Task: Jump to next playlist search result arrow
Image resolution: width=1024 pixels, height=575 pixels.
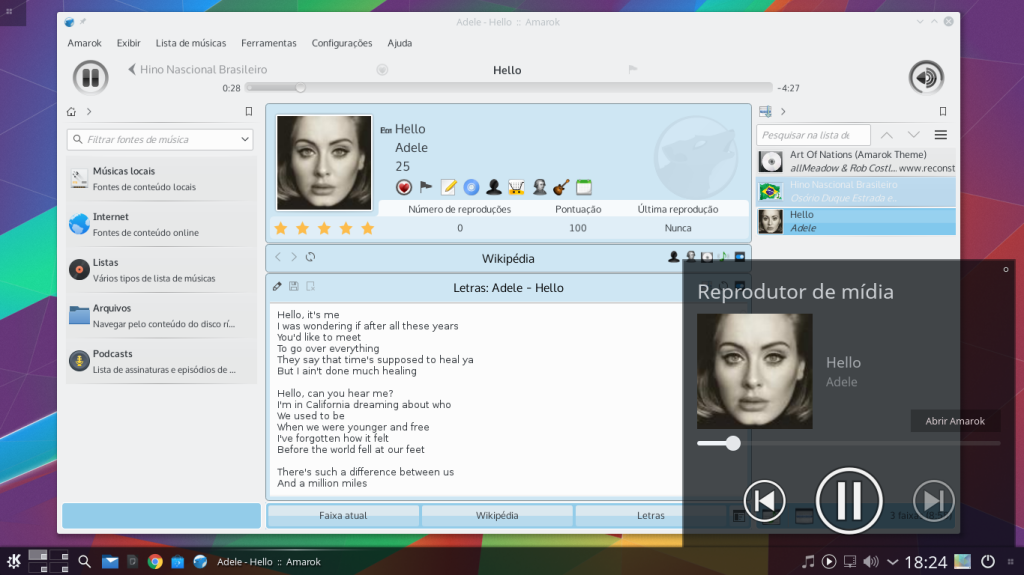Action: point(913,135)
